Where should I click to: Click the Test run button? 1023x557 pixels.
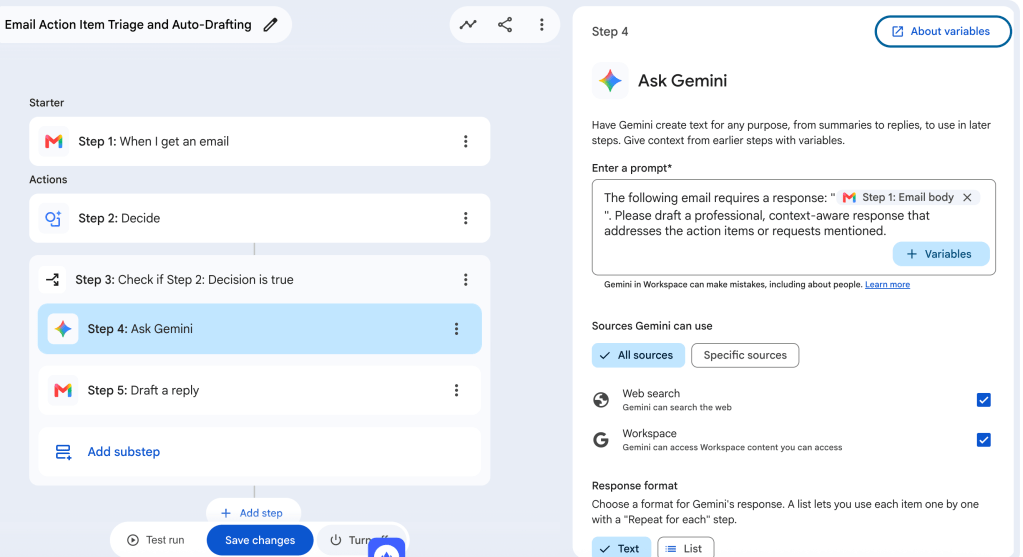click(156, 540)
